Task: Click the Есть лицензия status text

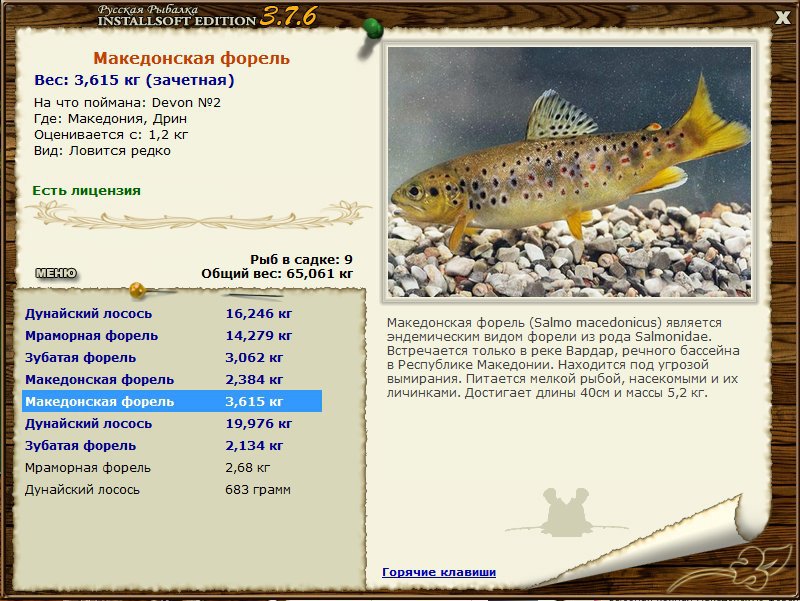Action: pyautogui.click(x=86, y=190)
